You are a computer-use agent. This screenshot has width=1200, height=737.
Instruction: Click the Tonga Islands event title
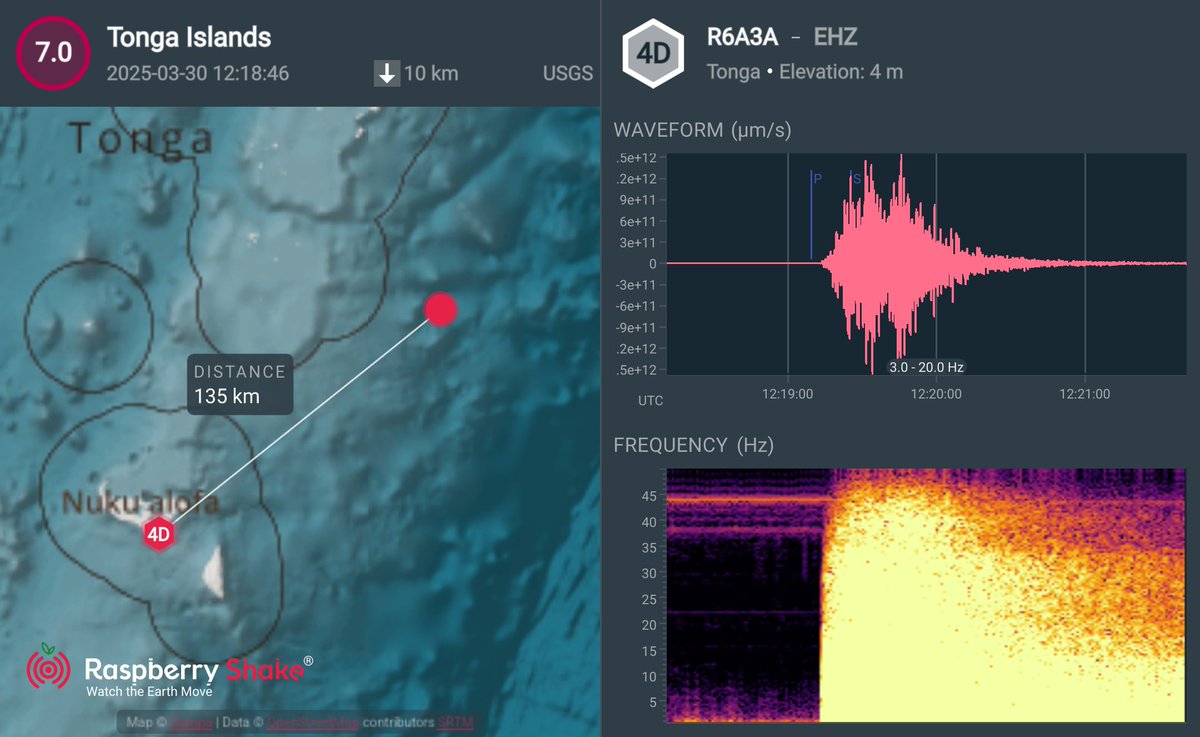189,38
